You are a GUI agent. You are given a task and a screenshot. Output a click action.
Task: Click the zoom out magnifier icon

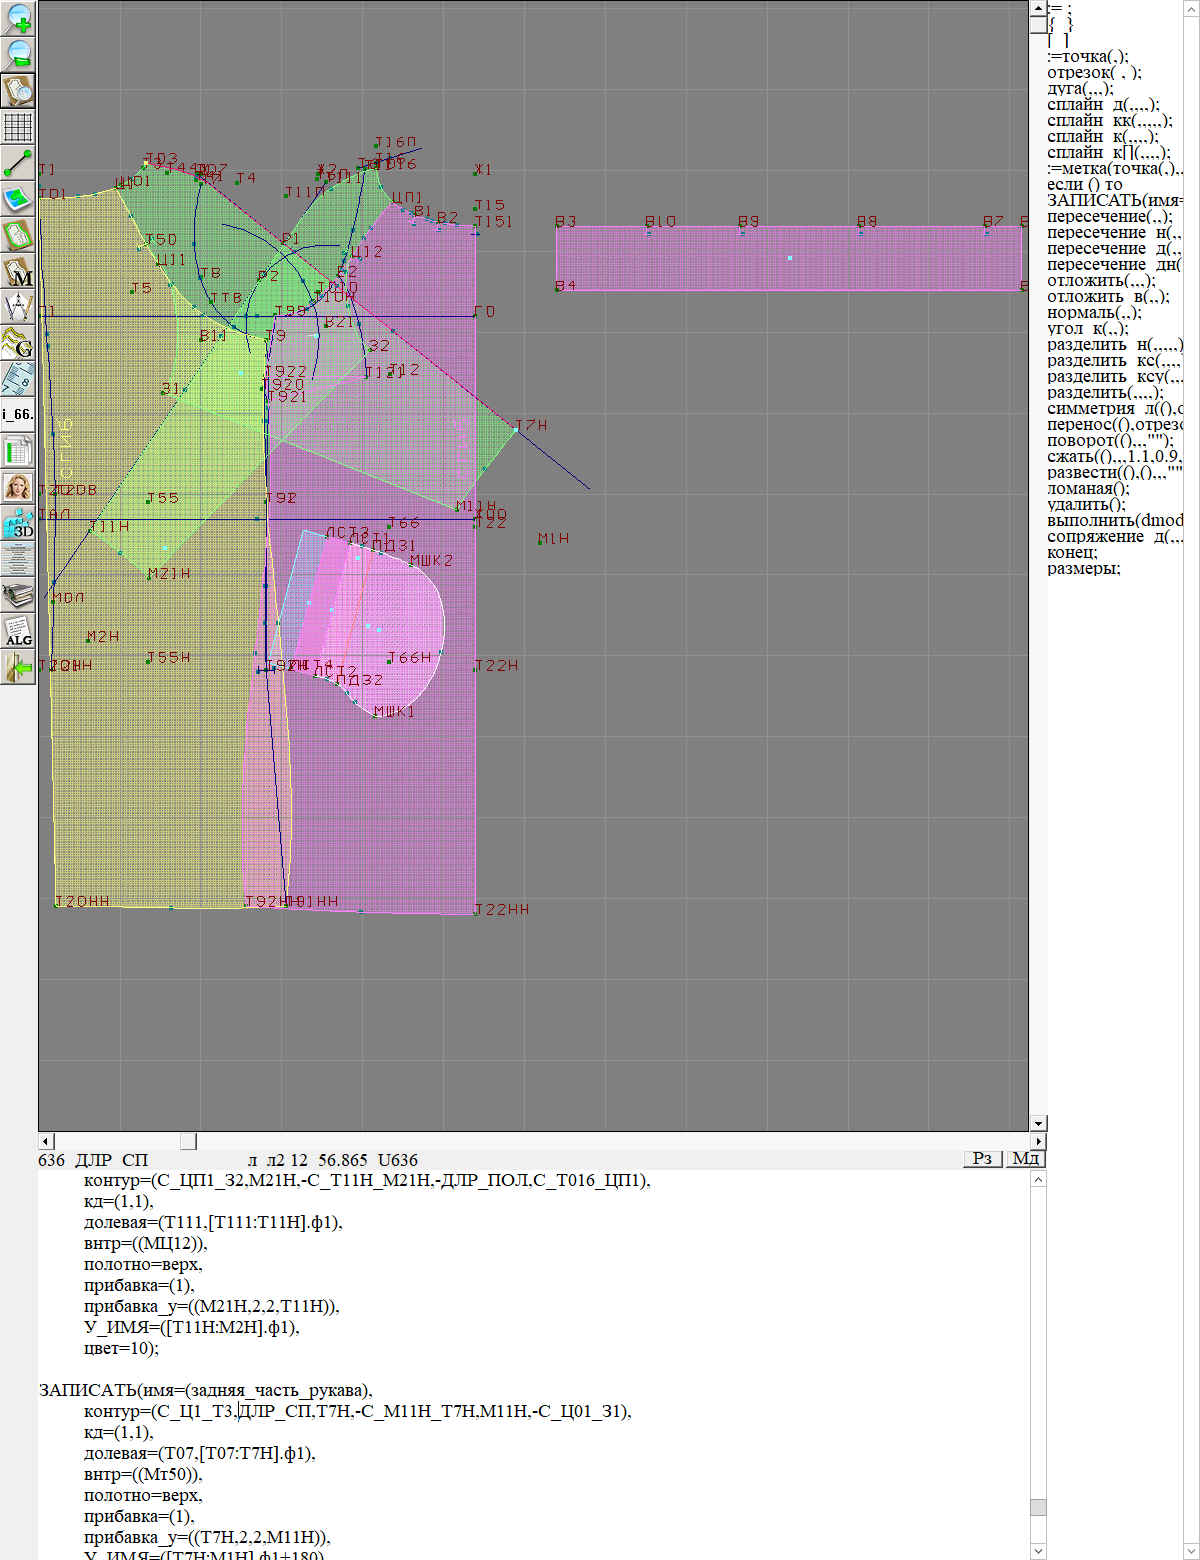19,54
